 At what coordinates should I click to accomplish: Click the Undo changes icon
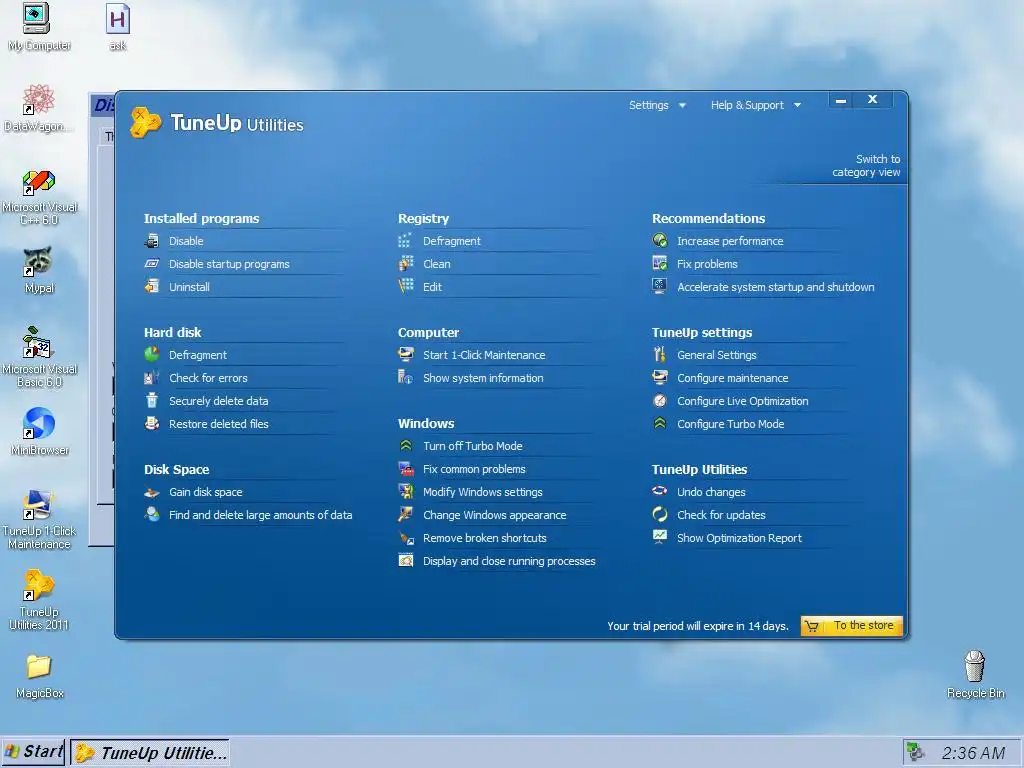click(660, 491)
